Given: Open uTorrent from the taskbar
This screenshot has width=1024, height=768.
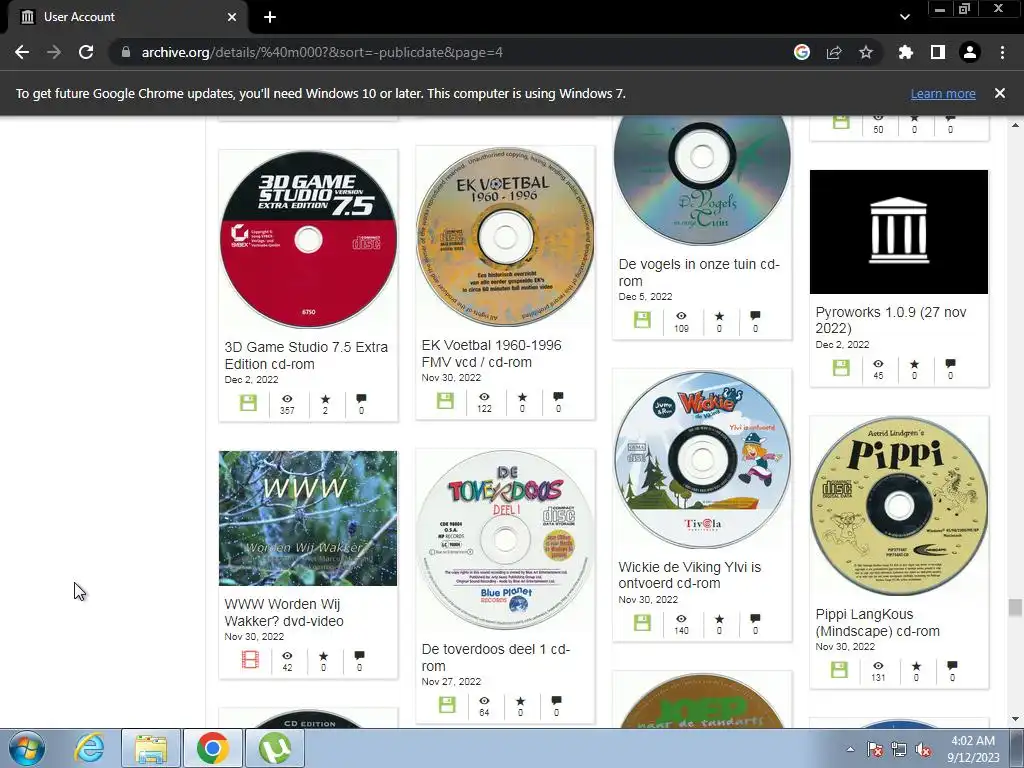Looking at the screenshot, I should pos(274,748).
